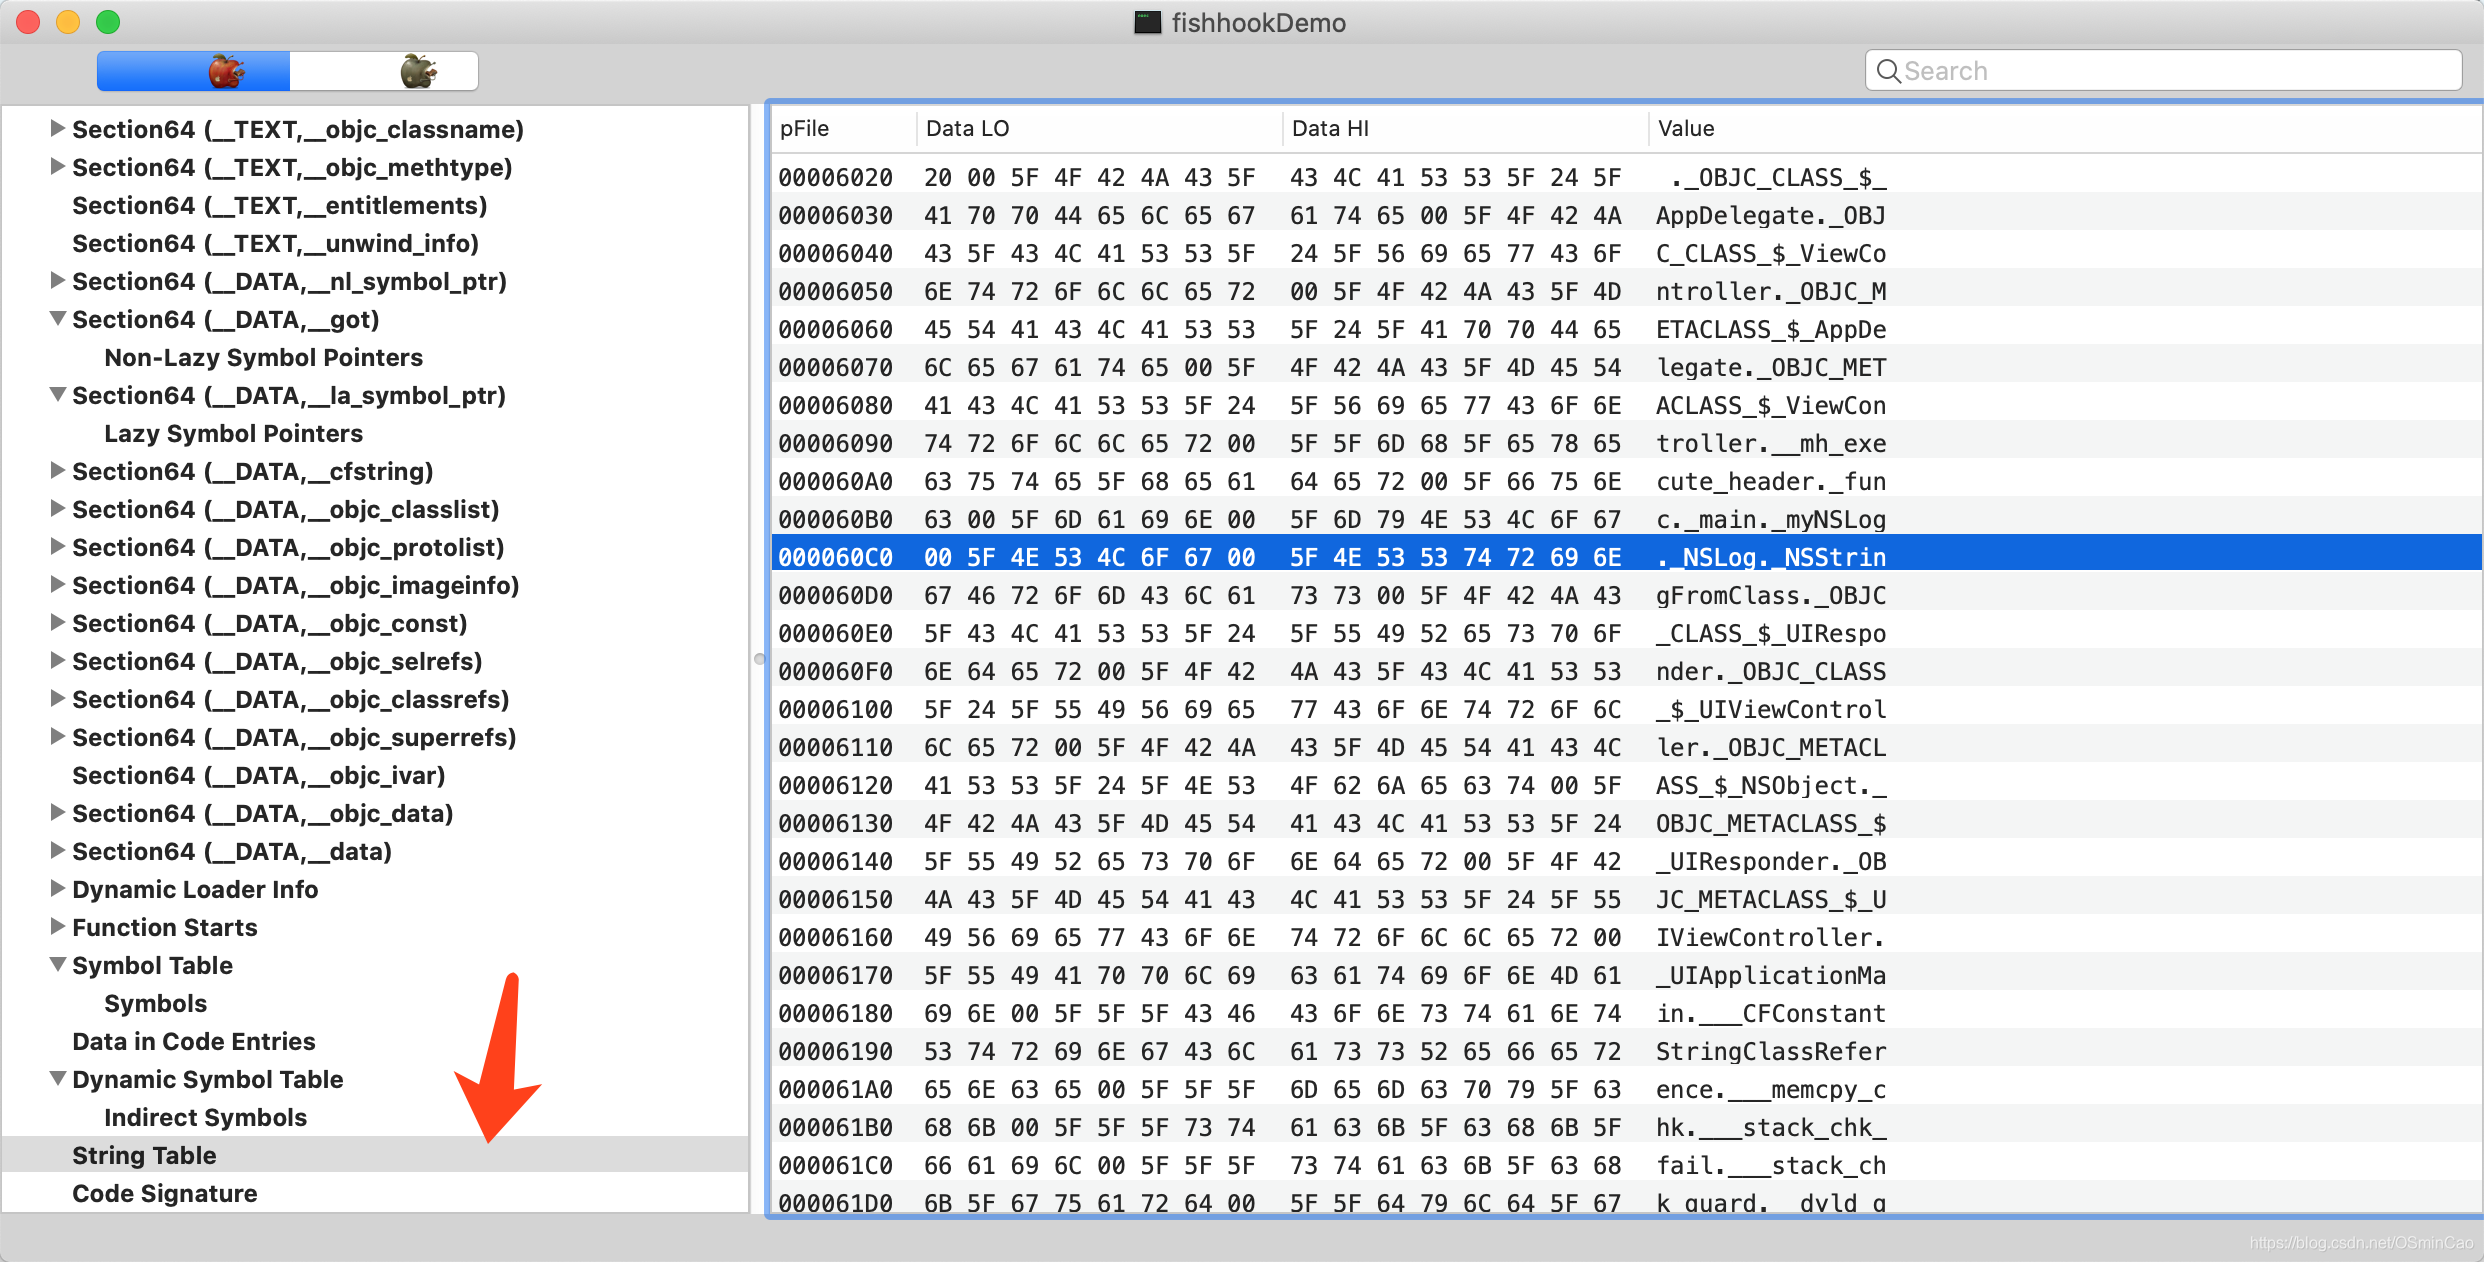Expand Section64 (__TEXT,__objc_classname)
Viewport: 2484px width, 1262px height.
[58, 128]
